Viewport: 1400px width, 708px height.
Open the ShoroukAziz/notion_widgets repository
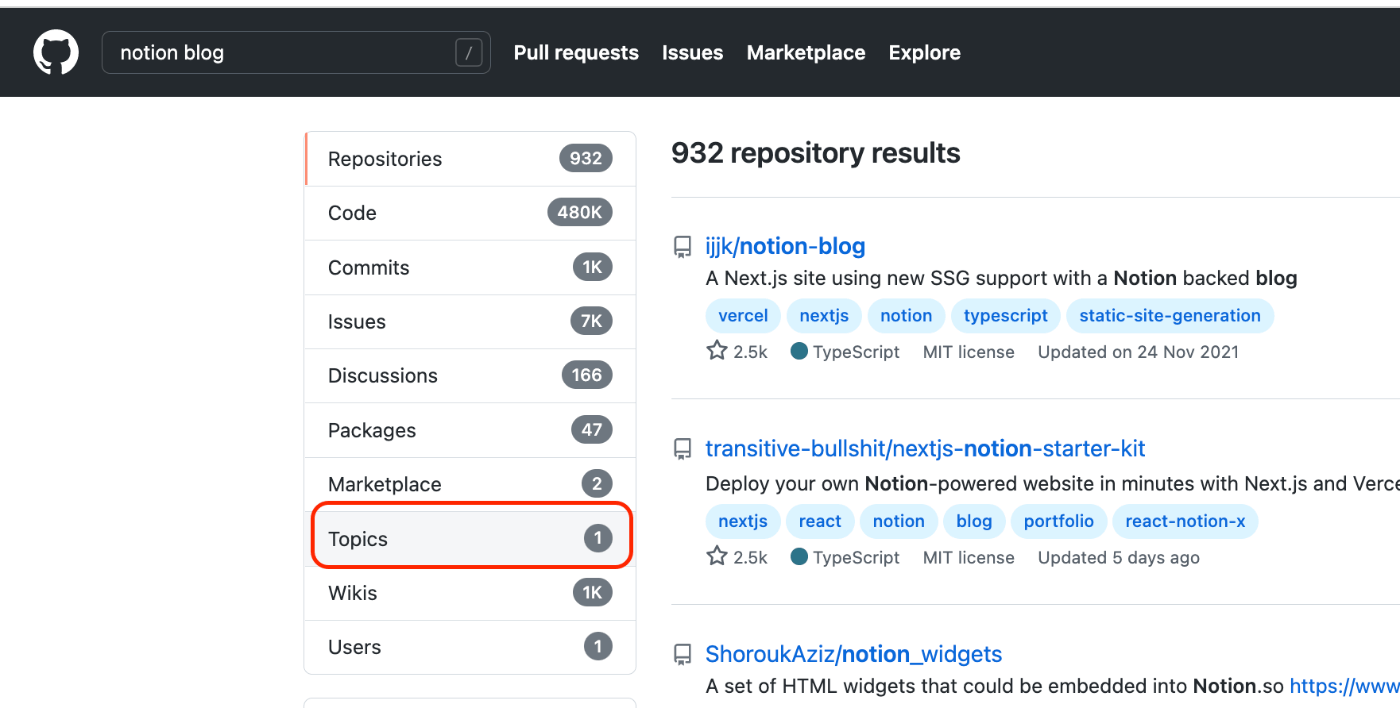click(853, 654)
